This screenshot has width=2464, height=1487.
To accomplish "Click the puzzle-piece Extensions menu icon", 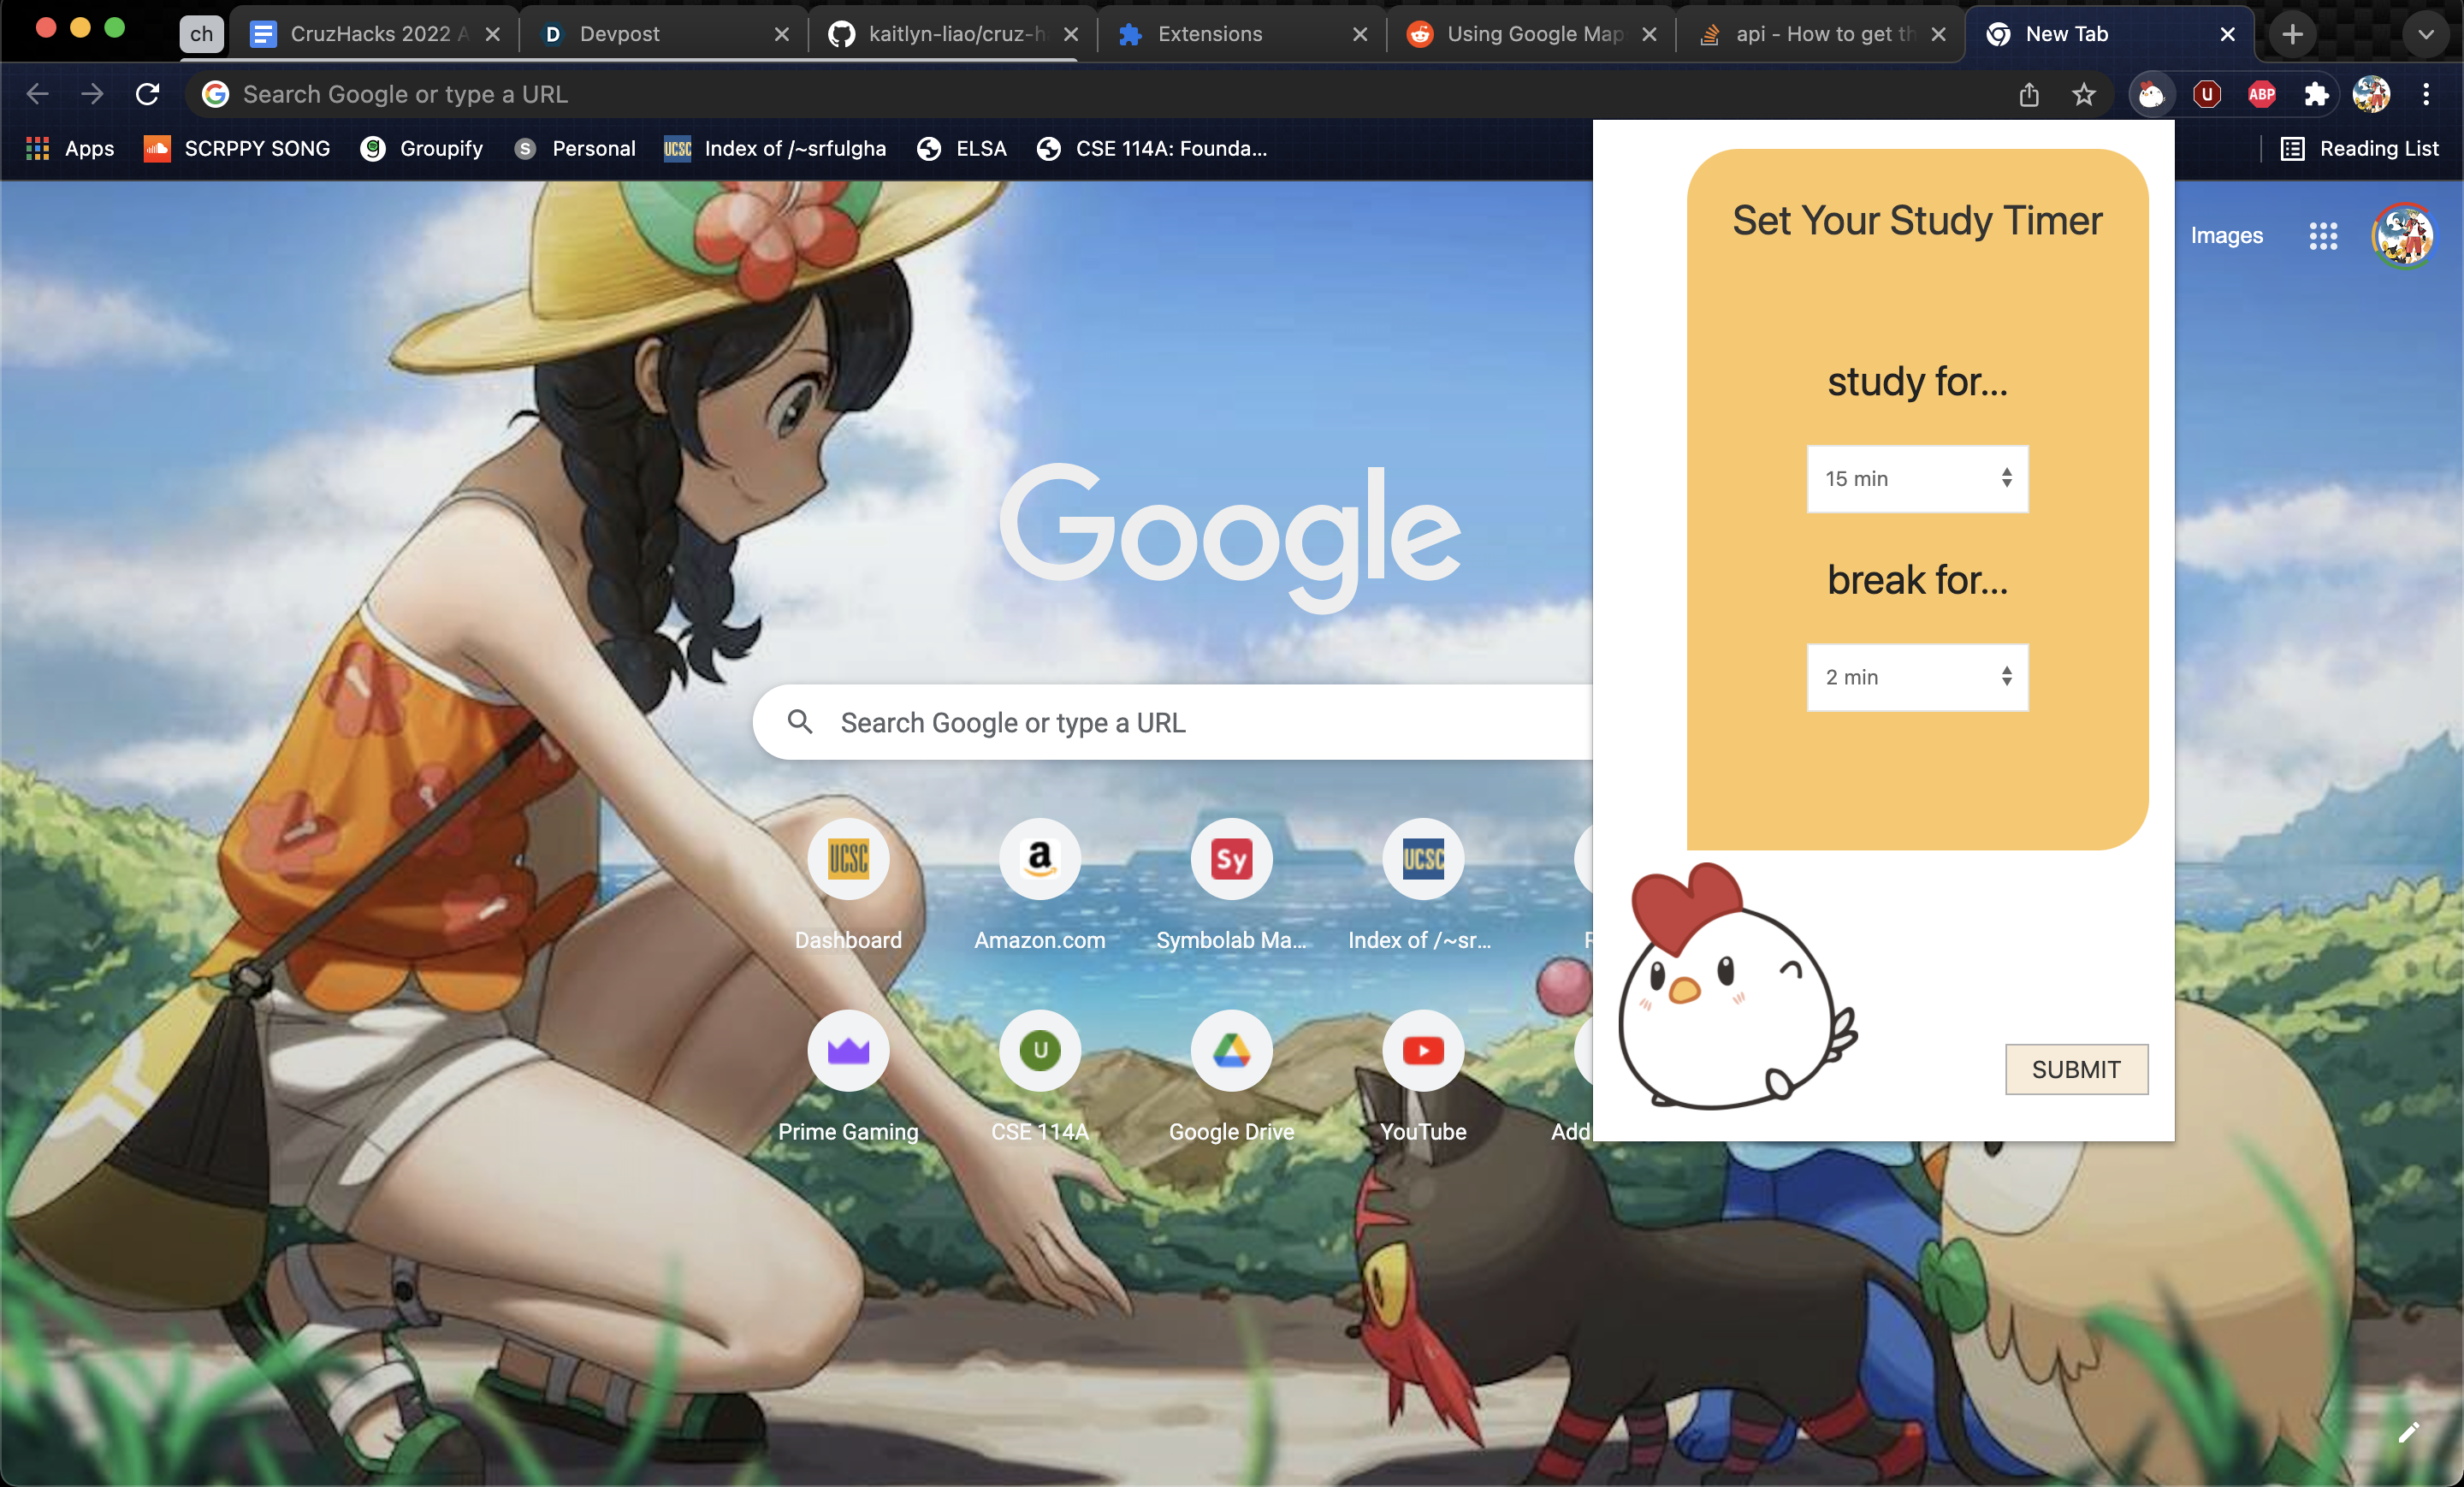I will tap(2316, 95).
